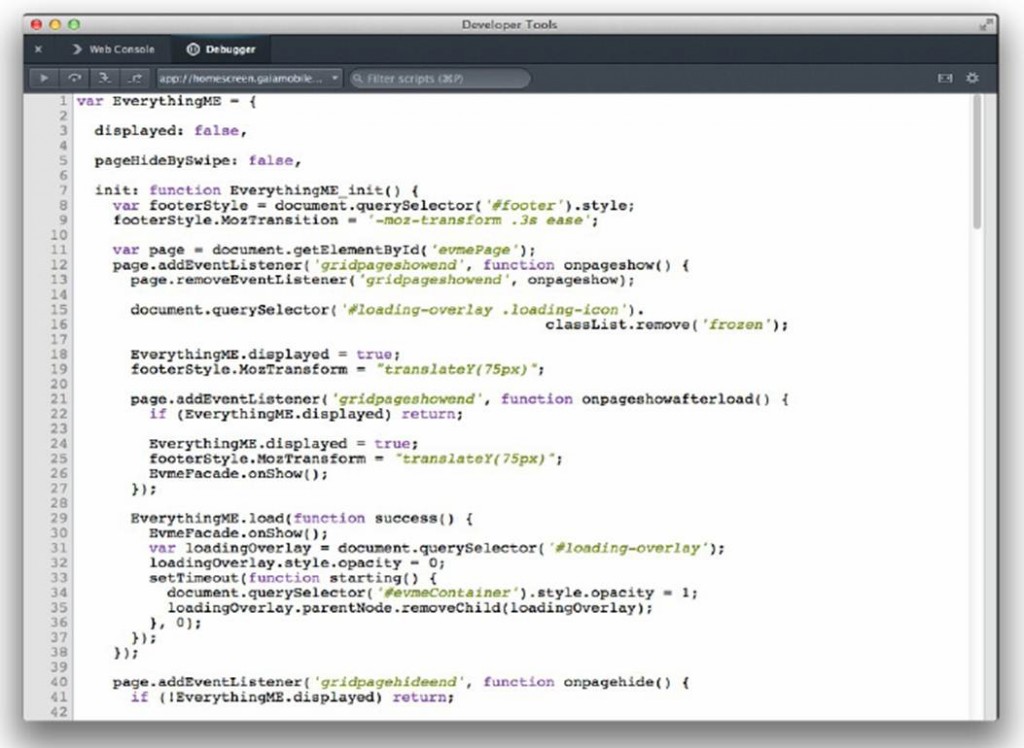The image size is (1024, 748).
Task: Click the Resume play button in debugger
Action: [x=44, y=78]
